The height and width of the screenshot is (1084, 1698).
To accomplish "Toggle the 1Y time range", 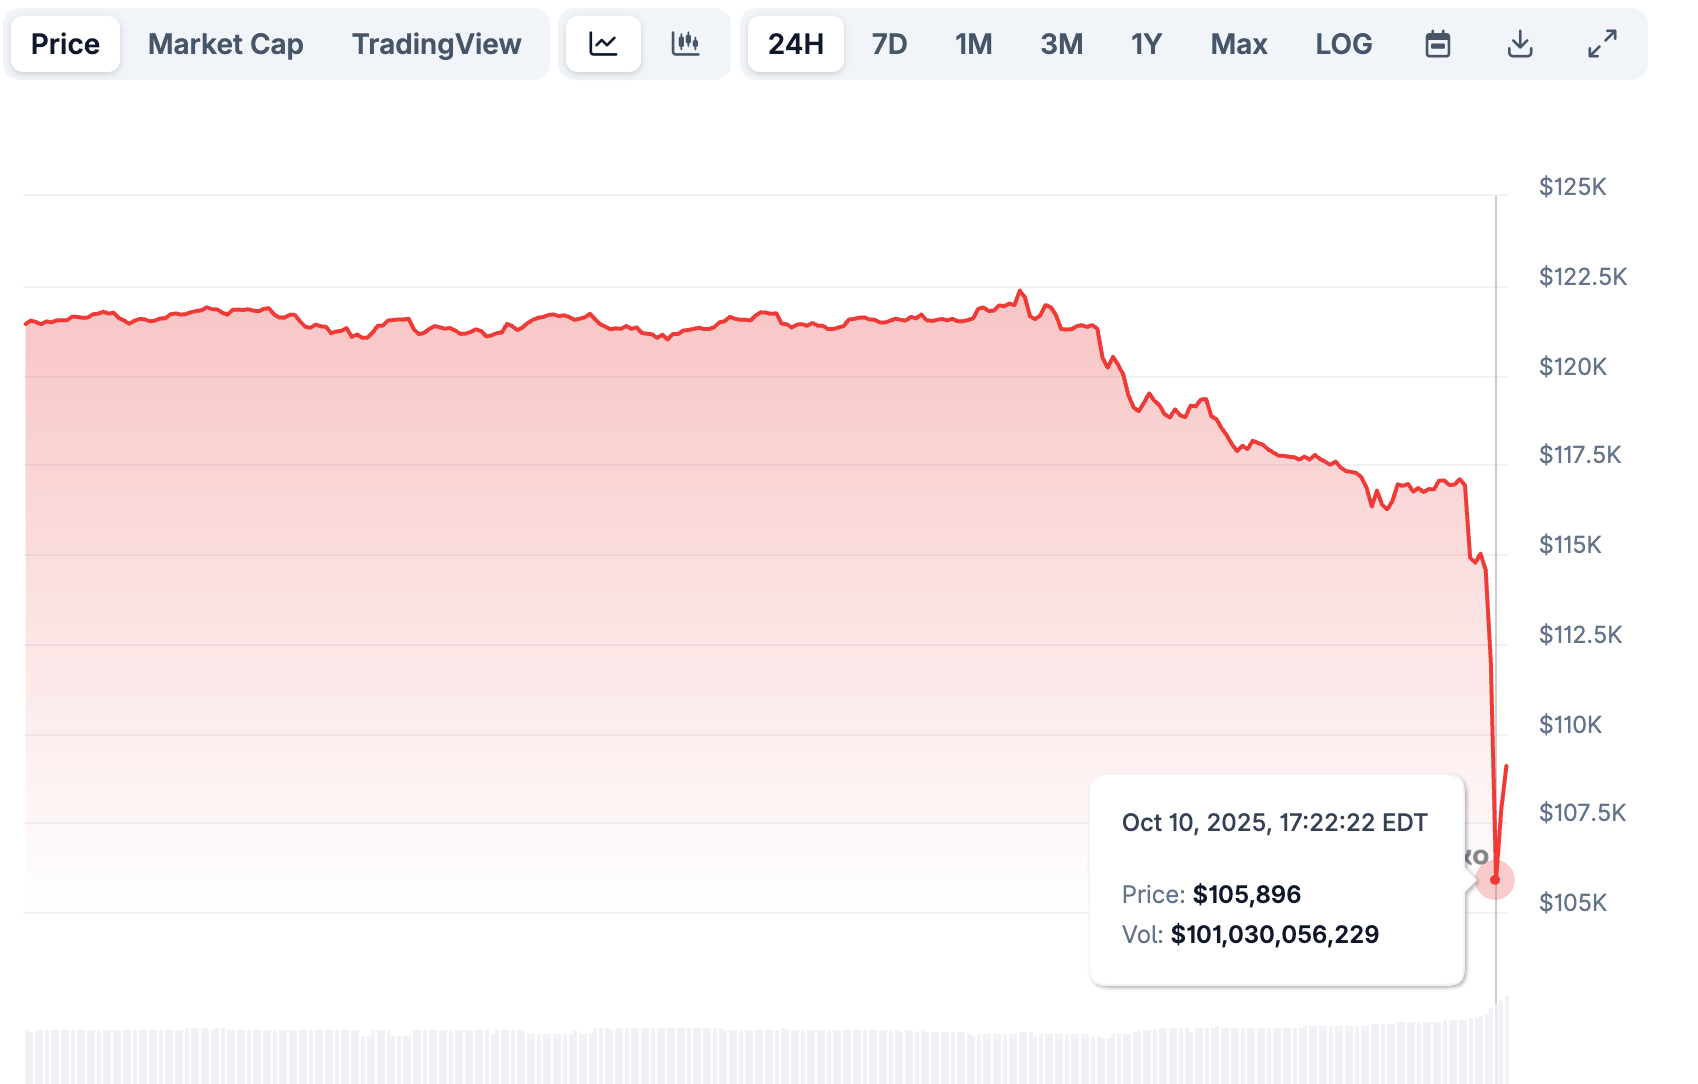I will 1146,43.
